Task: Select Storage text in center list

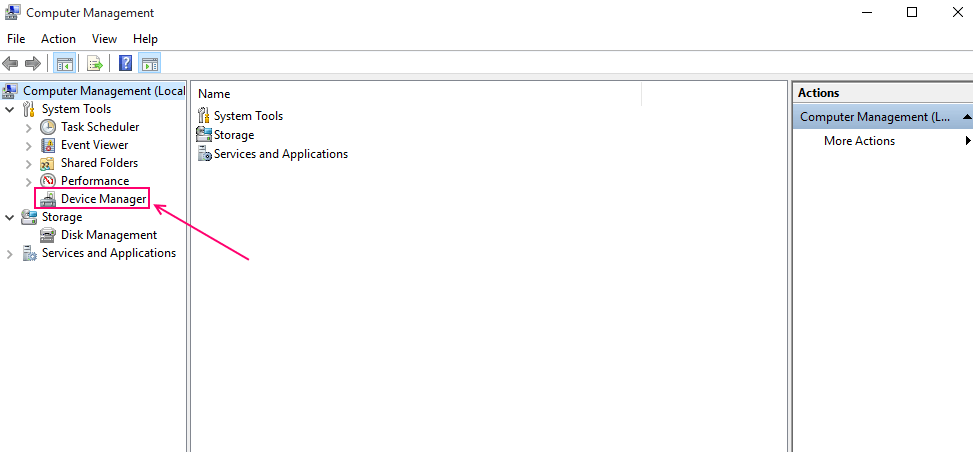Action: coord(234,135)
